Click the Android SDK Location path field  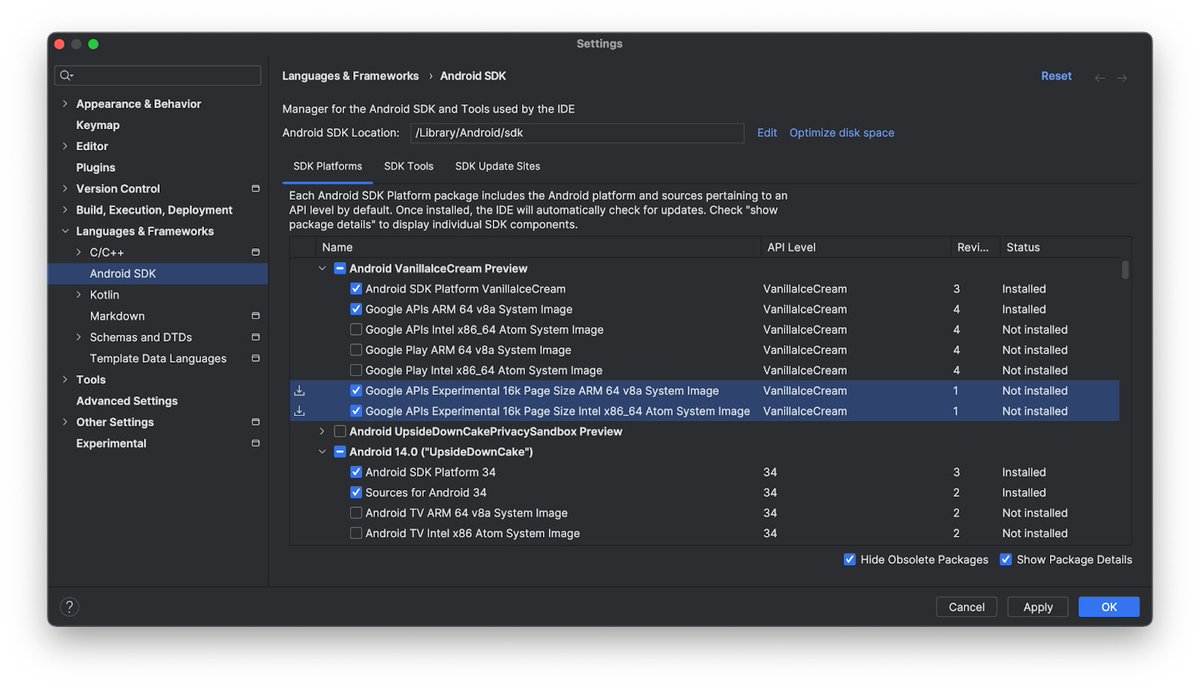(577, 133)
